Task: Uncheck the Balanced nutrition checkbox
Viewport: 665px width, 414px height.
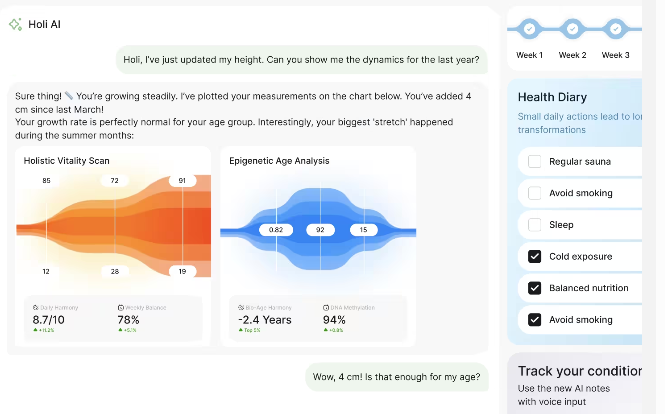Action: point(534,288)
